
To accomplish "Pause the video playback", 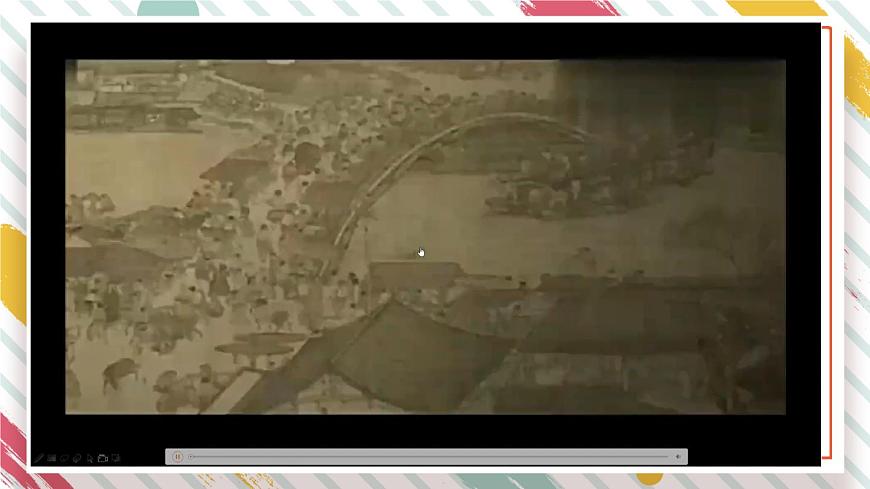I will [177, 457].
